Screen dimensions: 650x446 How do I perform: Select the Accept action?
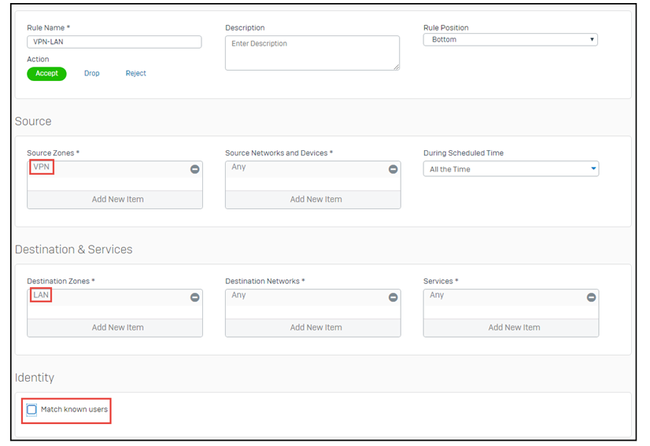pyautogui.click(x=47, y=73)
